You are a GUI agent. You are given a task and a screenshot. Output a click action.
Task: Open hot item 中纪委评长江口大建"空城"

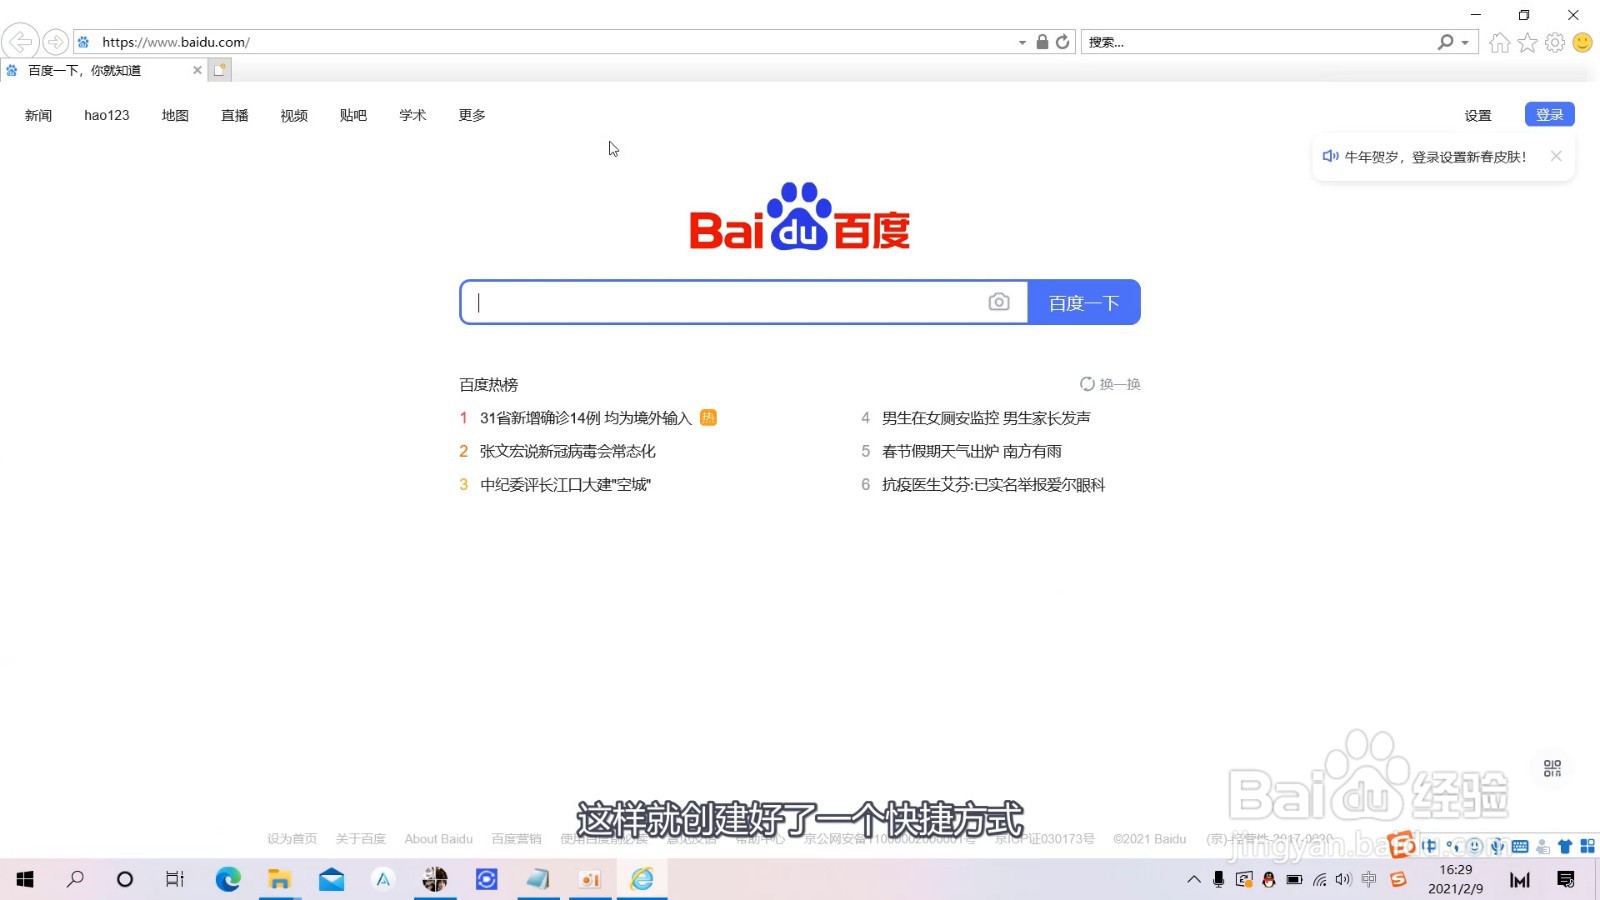(x=565, y=485)
